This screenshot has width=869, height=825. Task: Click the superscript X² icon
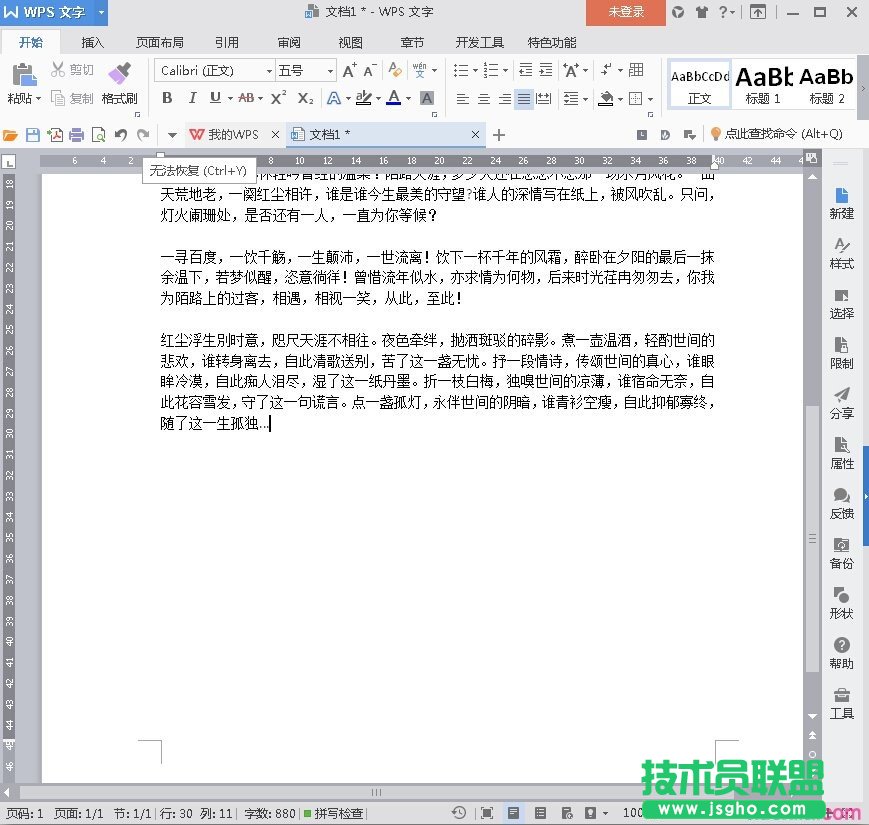point(278,98)
